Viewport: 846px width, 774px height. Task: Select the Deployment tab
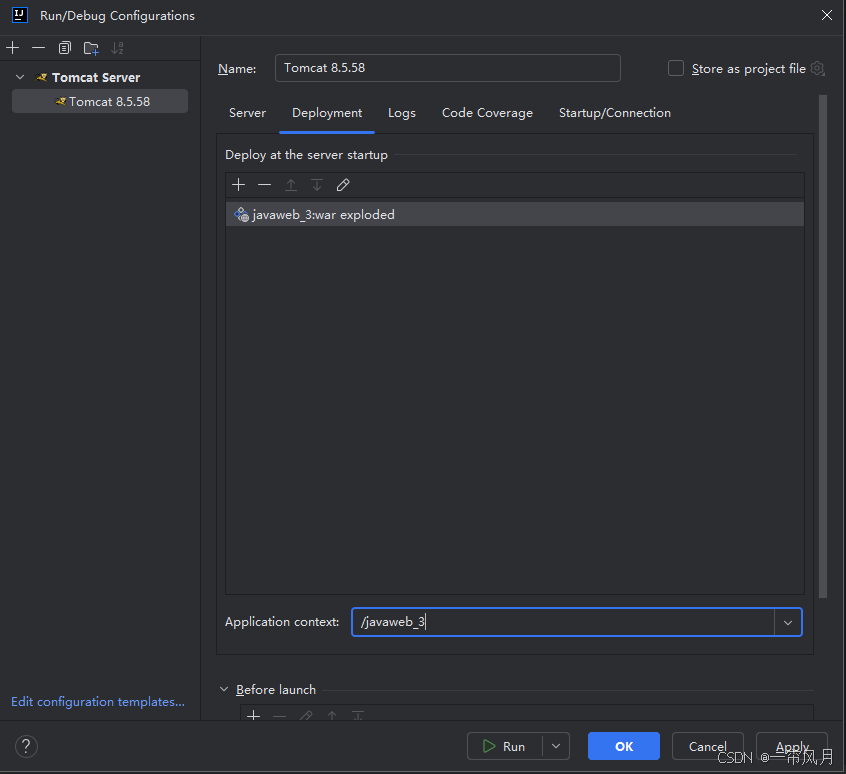tap(327, 113)
